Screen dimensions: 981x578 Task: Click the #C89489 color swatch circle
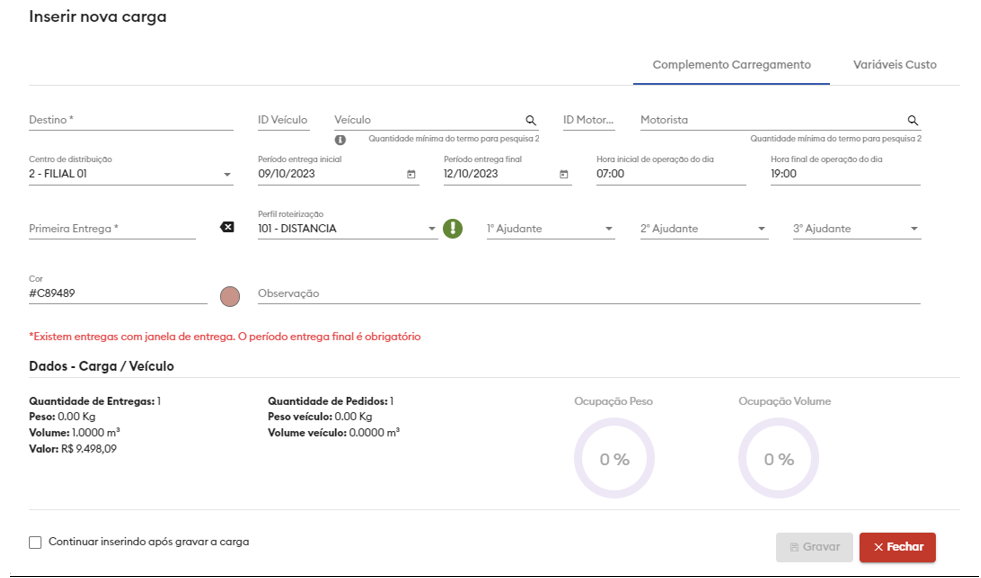pos(230,296)
